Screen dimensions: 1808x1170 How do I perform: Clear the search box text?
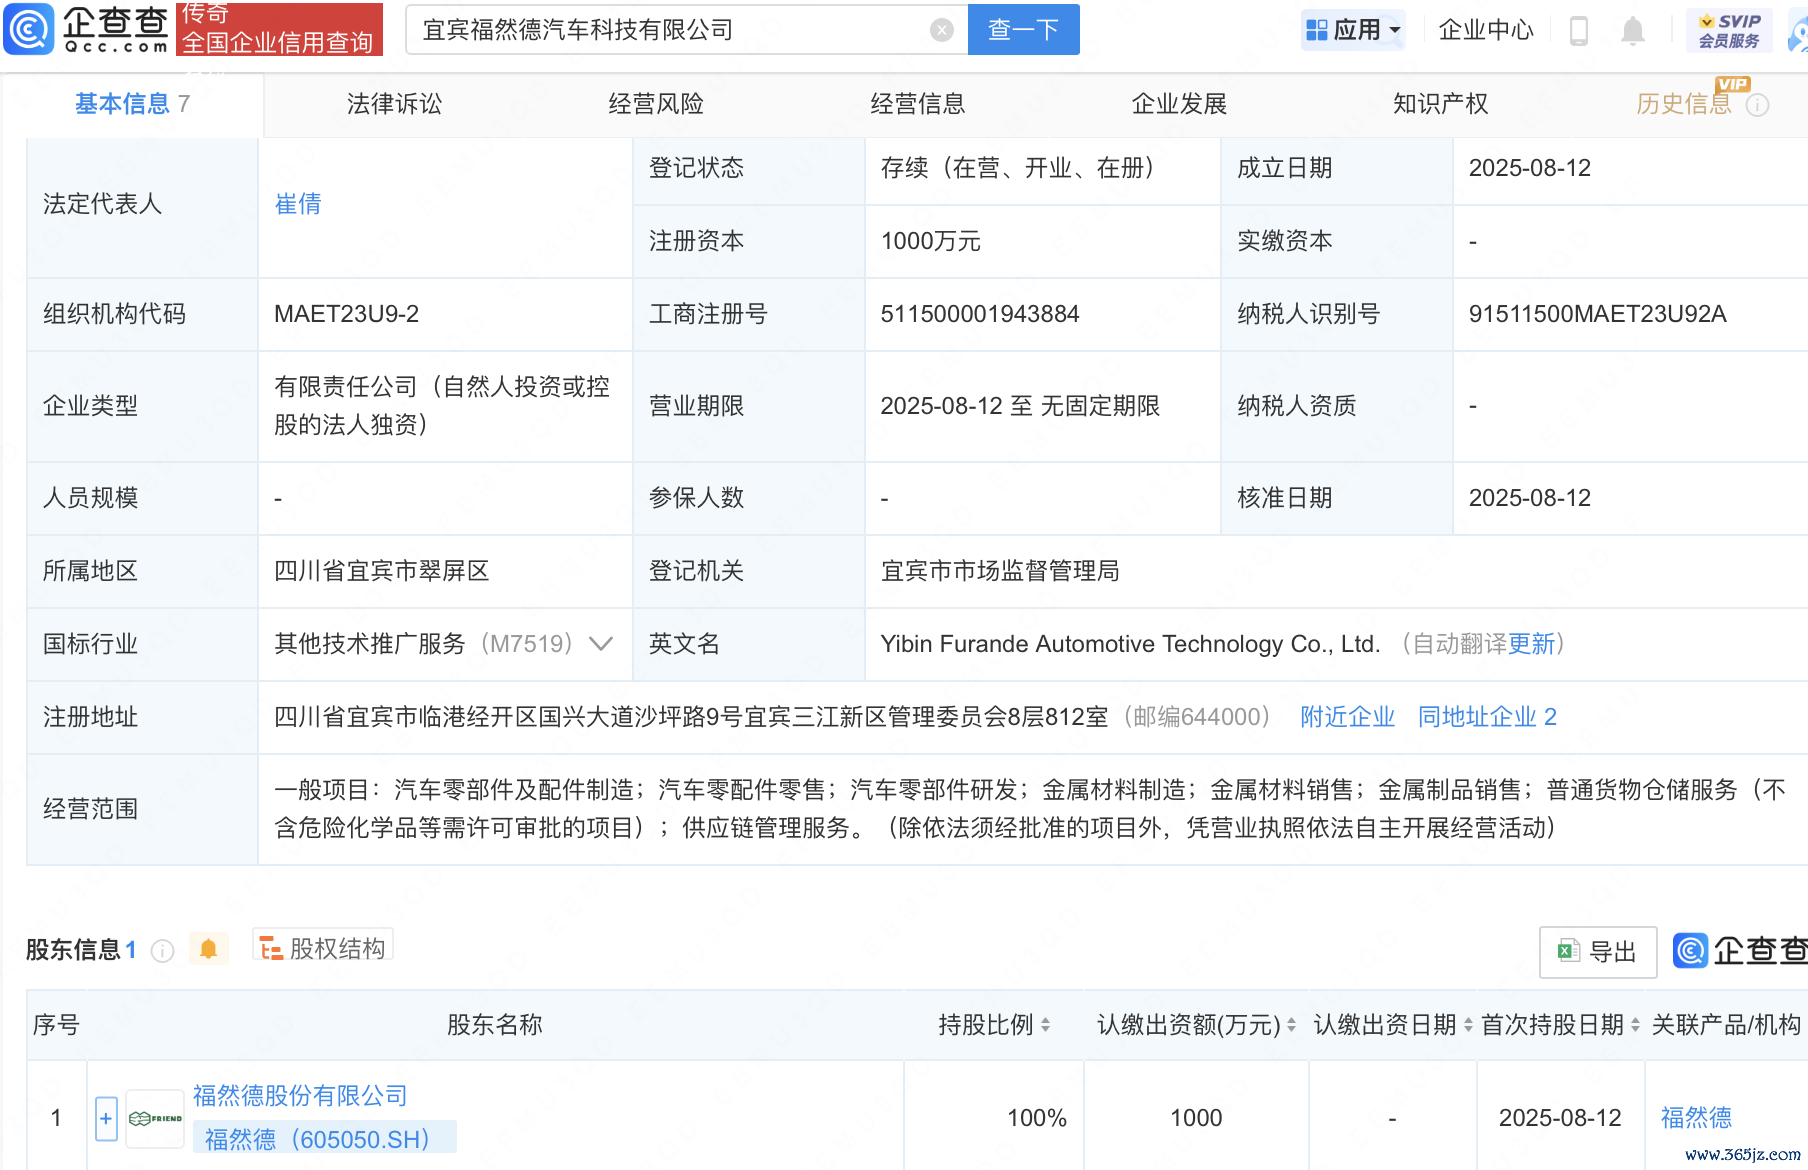coord(941,30)
